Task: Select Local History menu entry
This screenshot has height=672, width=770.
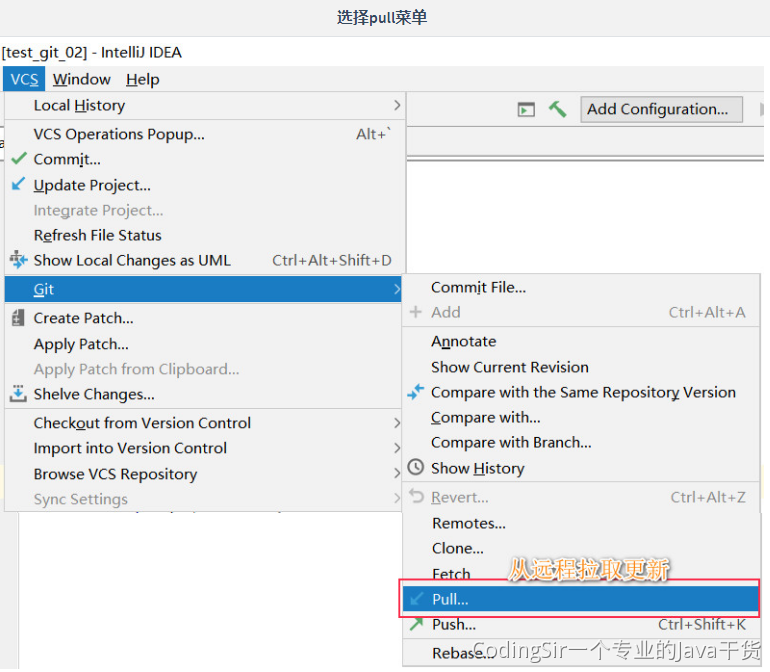Action: click(205, 105)
